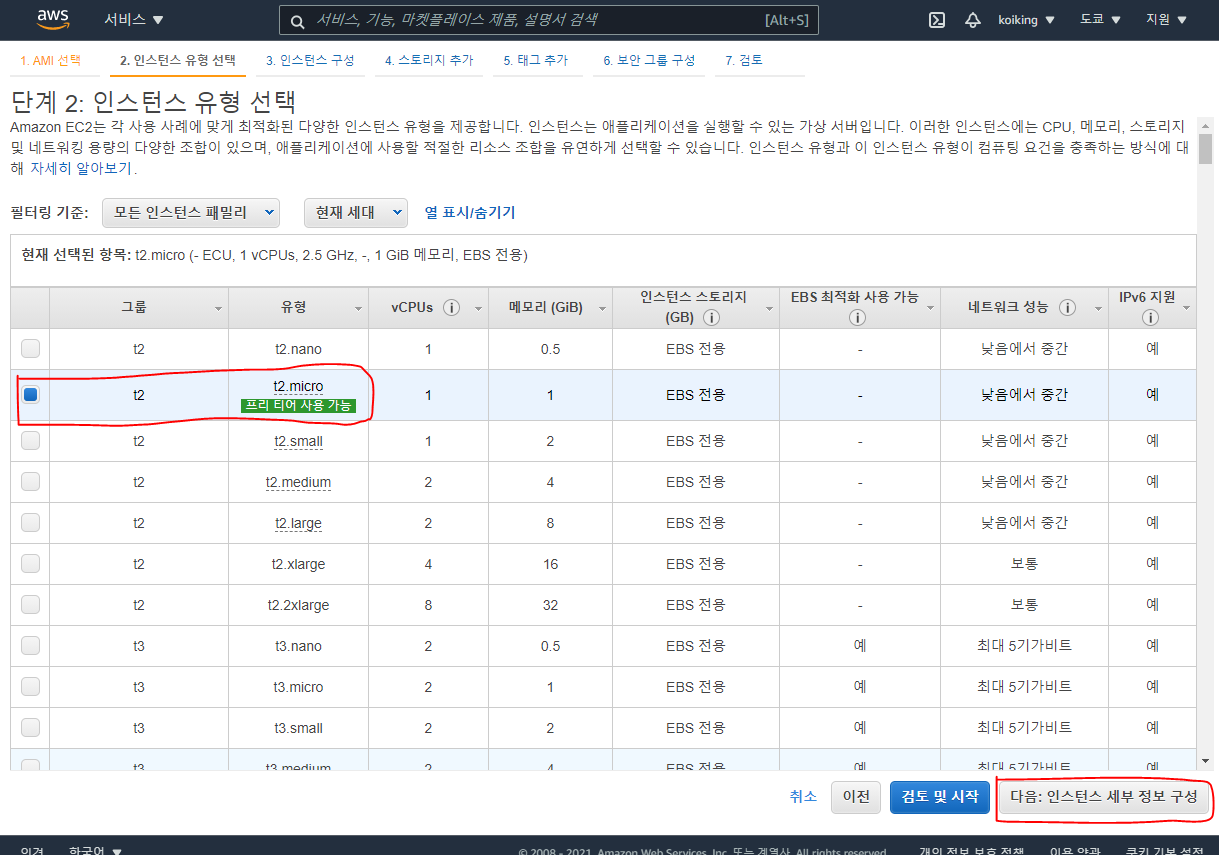Viewport: 1219px width, 855px height.
Task: Open the 모든 인스턴스 패밀리 filter dropdown
Action: (191, 212)
